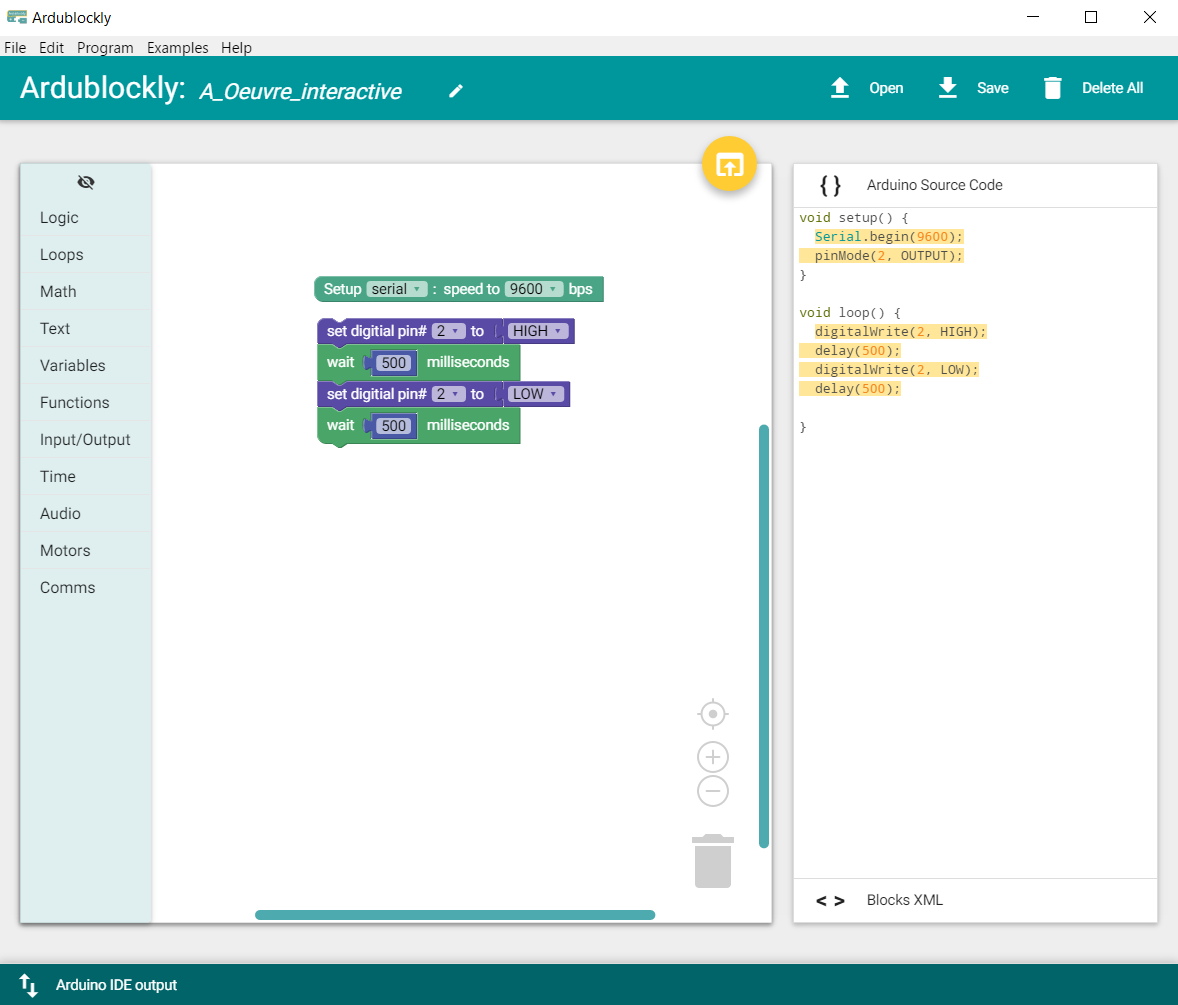Toggle the Arduino Source Code panel header
Screen dimensions: 1178x1005
[933, 185]
